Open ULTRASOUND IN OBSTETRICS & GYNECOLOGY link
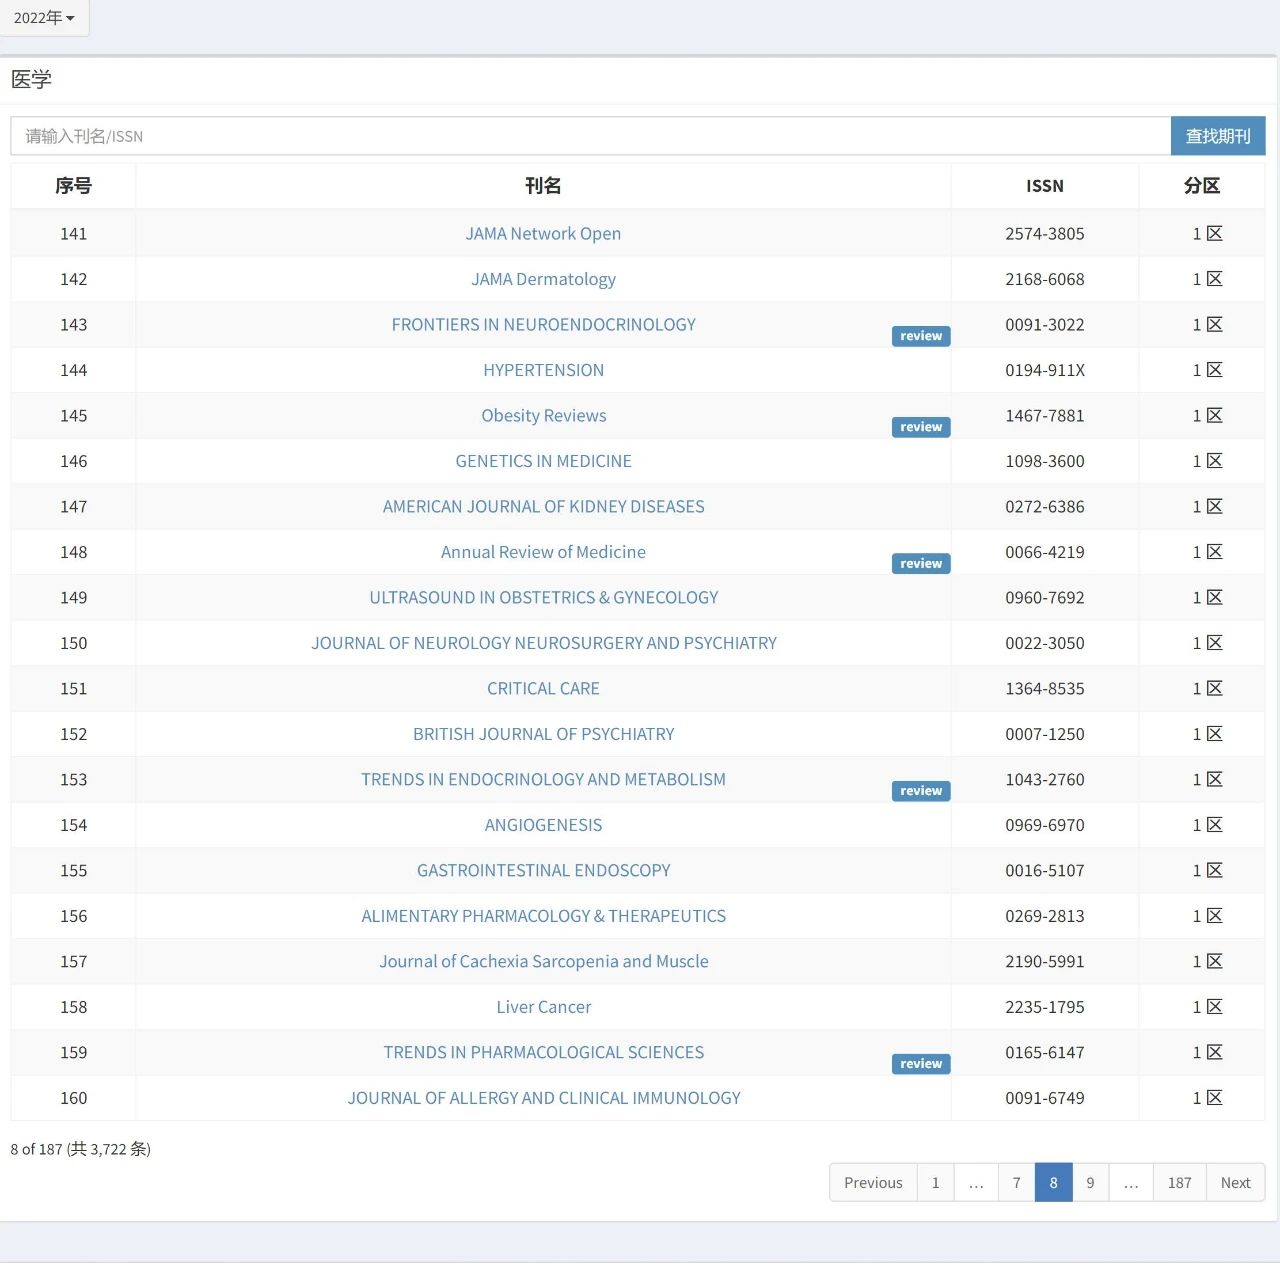 [x=543, y=598]
